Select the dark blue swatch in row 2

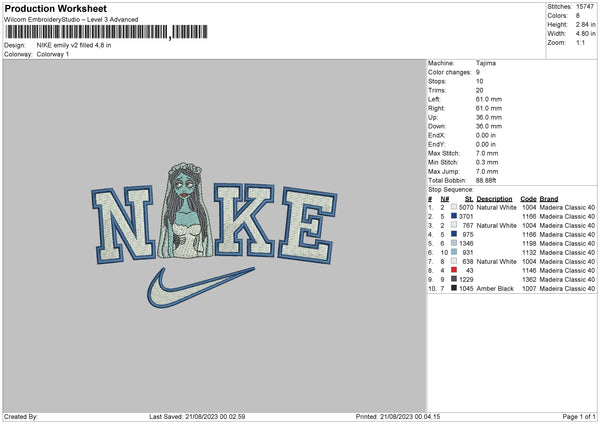454,216
